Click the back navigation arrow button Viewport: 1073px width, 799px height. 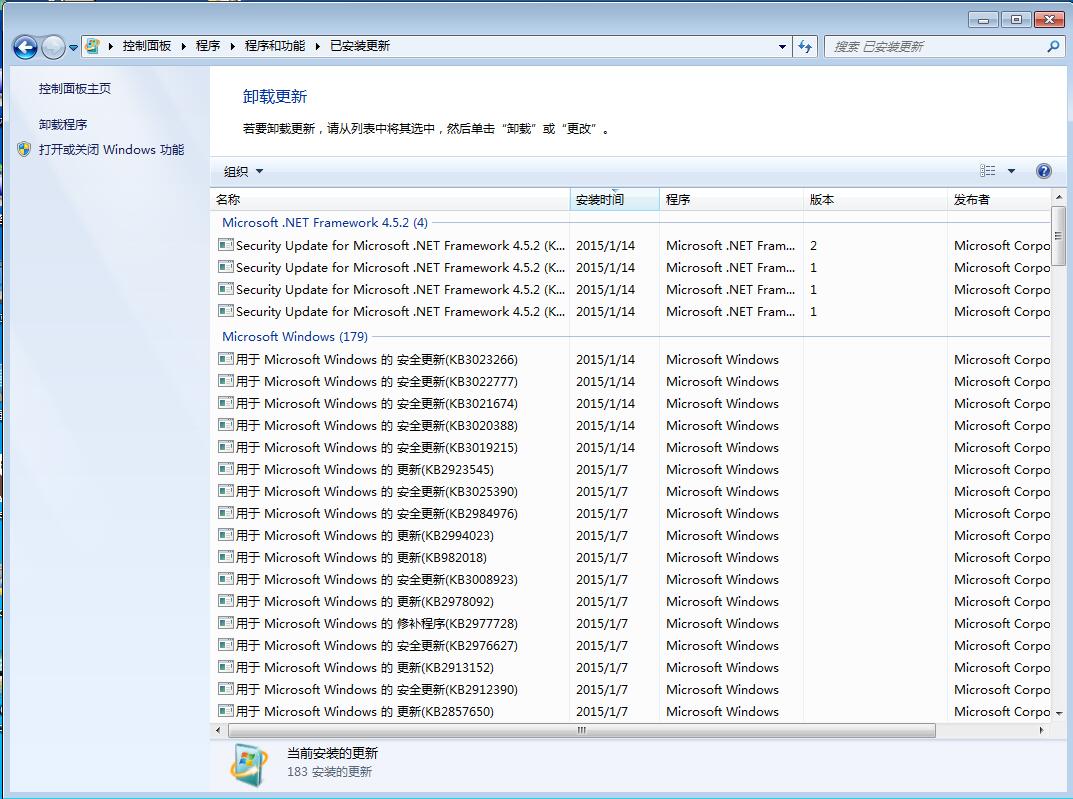pos(25,46)
